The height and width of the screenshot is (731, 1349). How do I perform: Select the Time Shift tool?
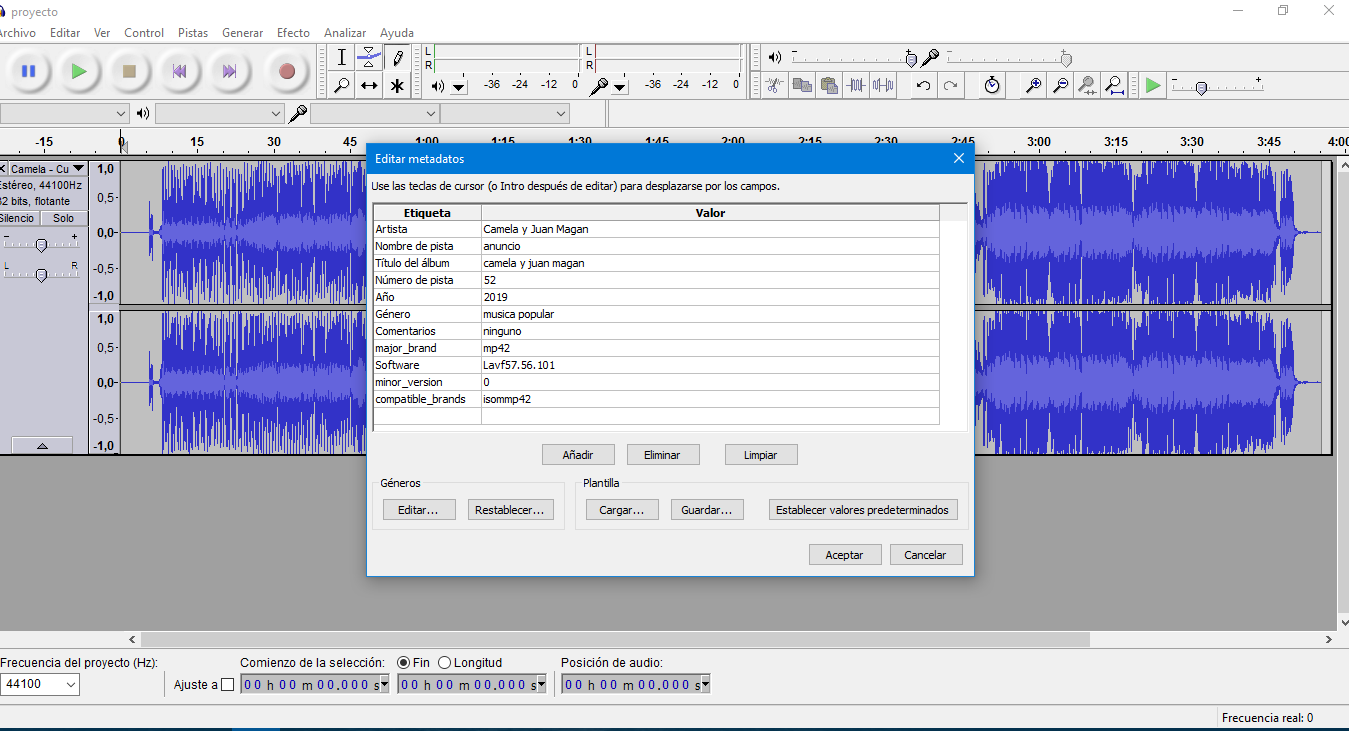point(369,86)
